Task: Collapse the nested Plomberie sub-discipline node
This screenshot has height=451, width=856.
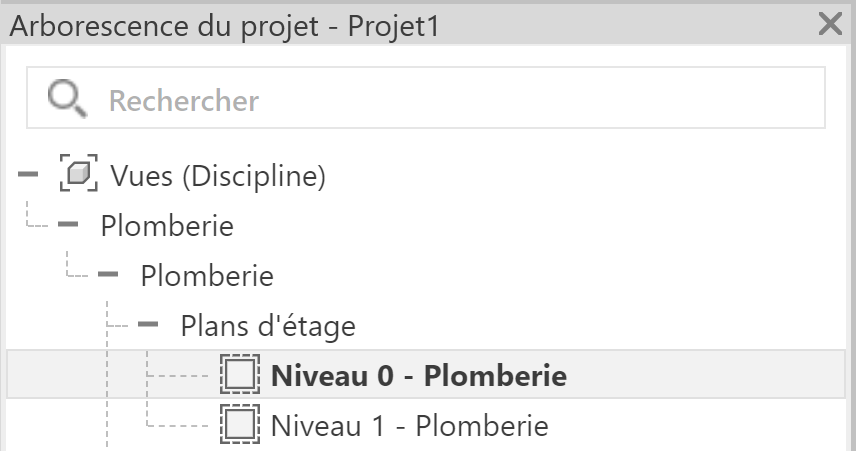Action: click(x=108, y=274)
